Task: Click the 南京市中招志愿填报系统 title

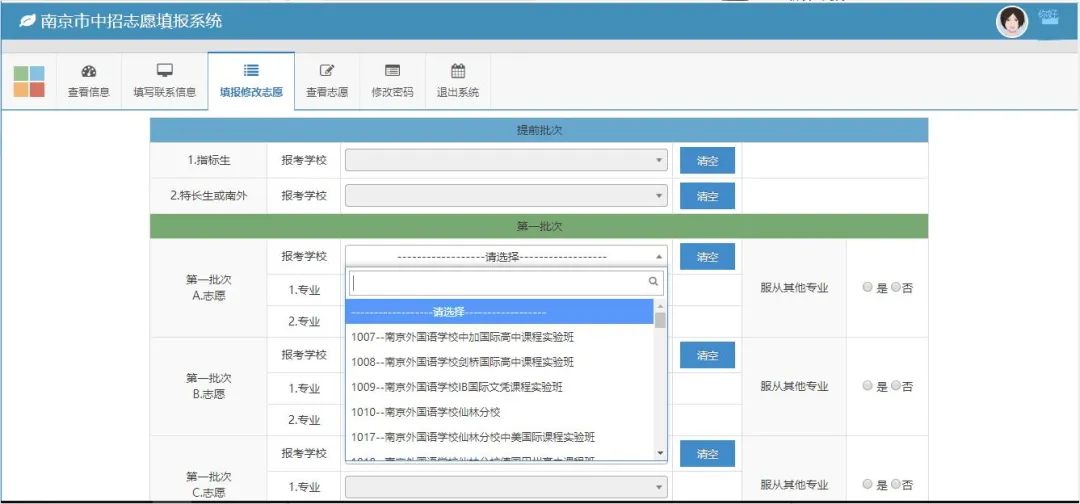Action: point(131,21)
